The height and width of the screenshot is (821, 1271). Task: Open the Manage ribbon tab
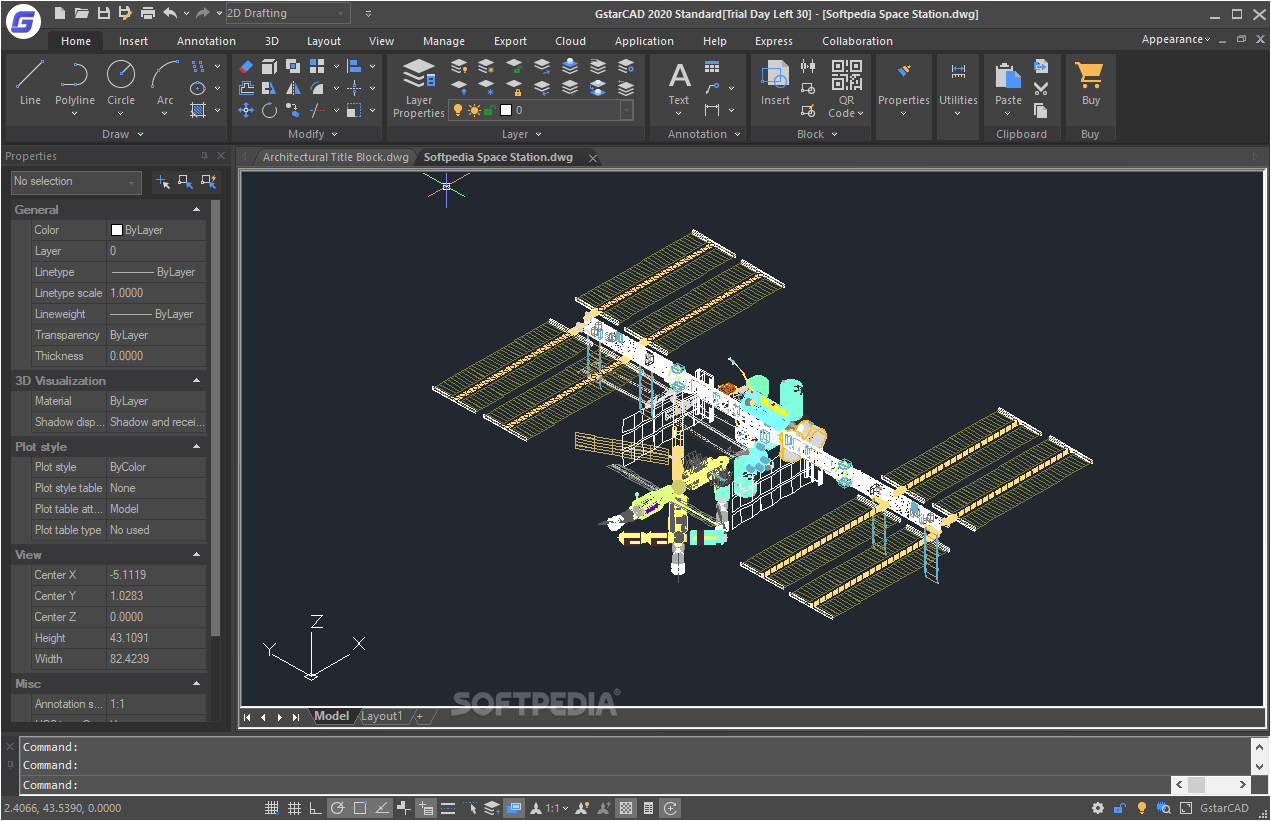[444, 41]
